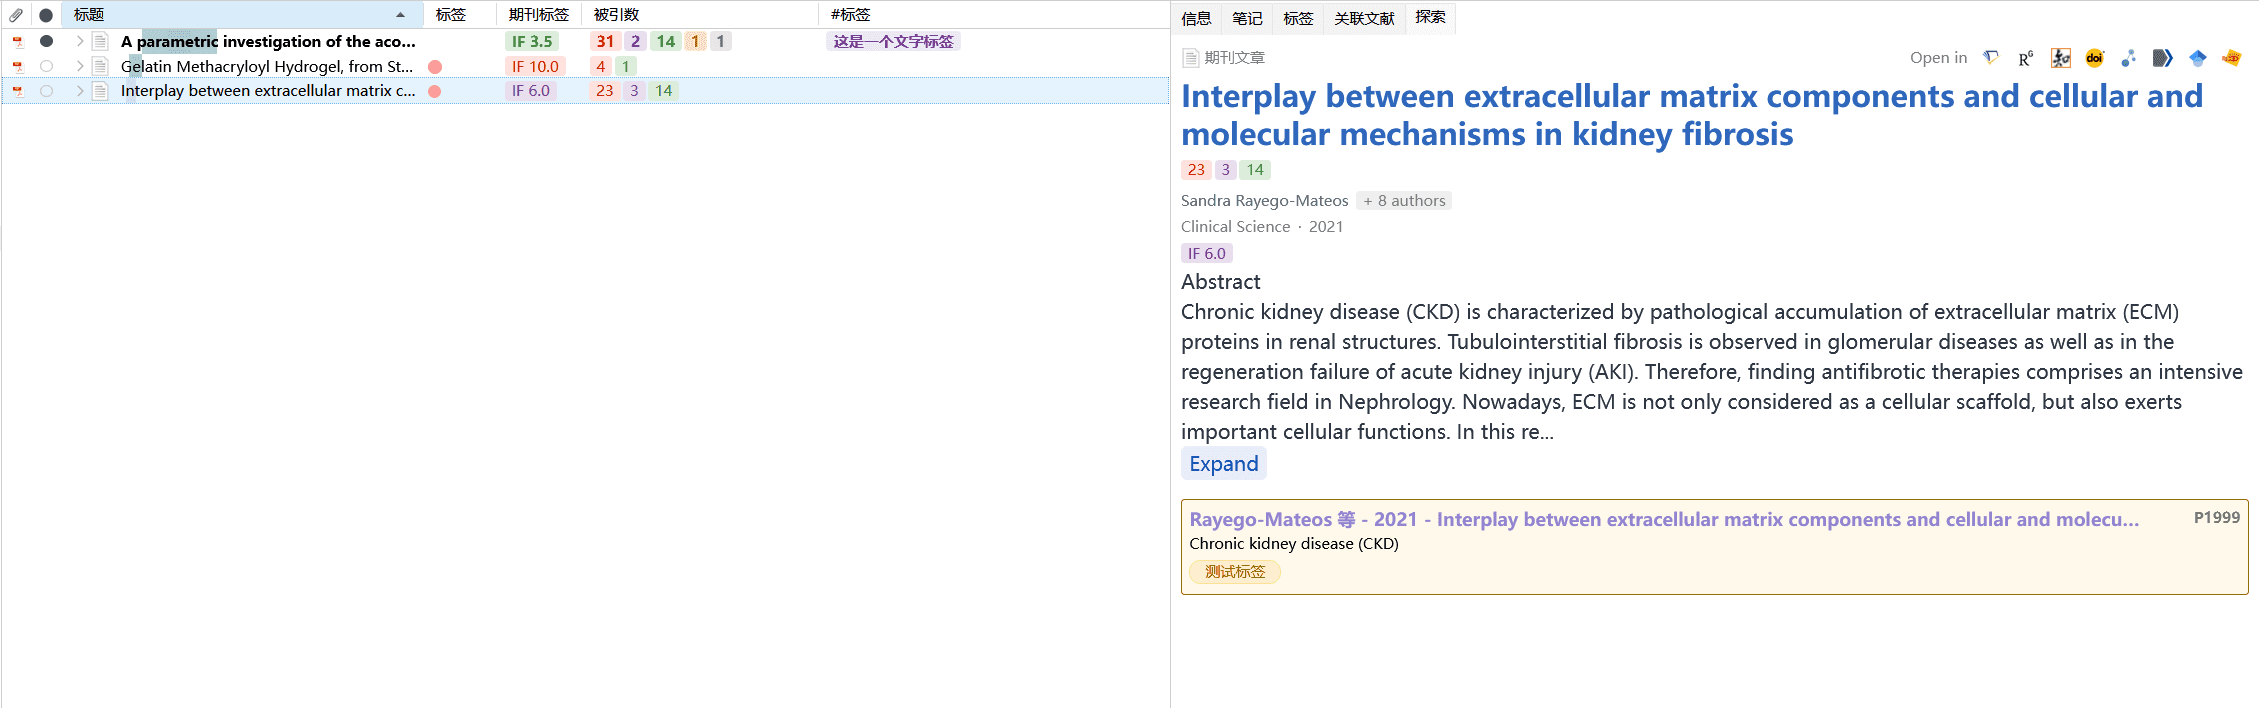Toggle read-status circle for Interplay between extracellular

point(46,91)
